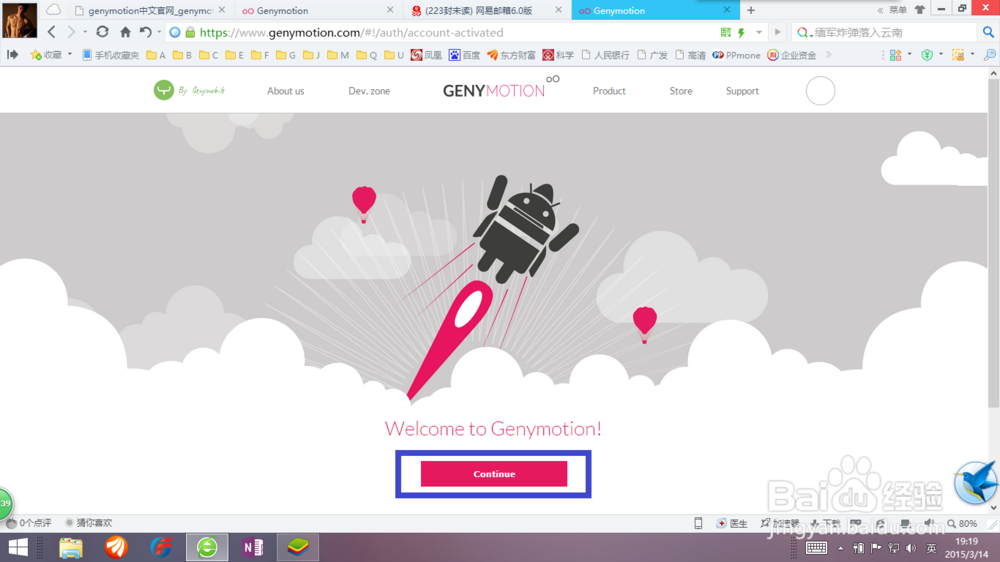Expand more bookmarks chevron
Viewport: 1000px width, 562px height.
pos(828,55)
